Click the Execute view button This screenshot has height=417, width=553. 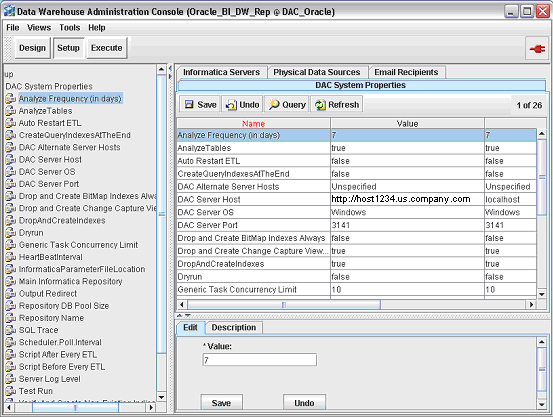click(x=107, y=48)
